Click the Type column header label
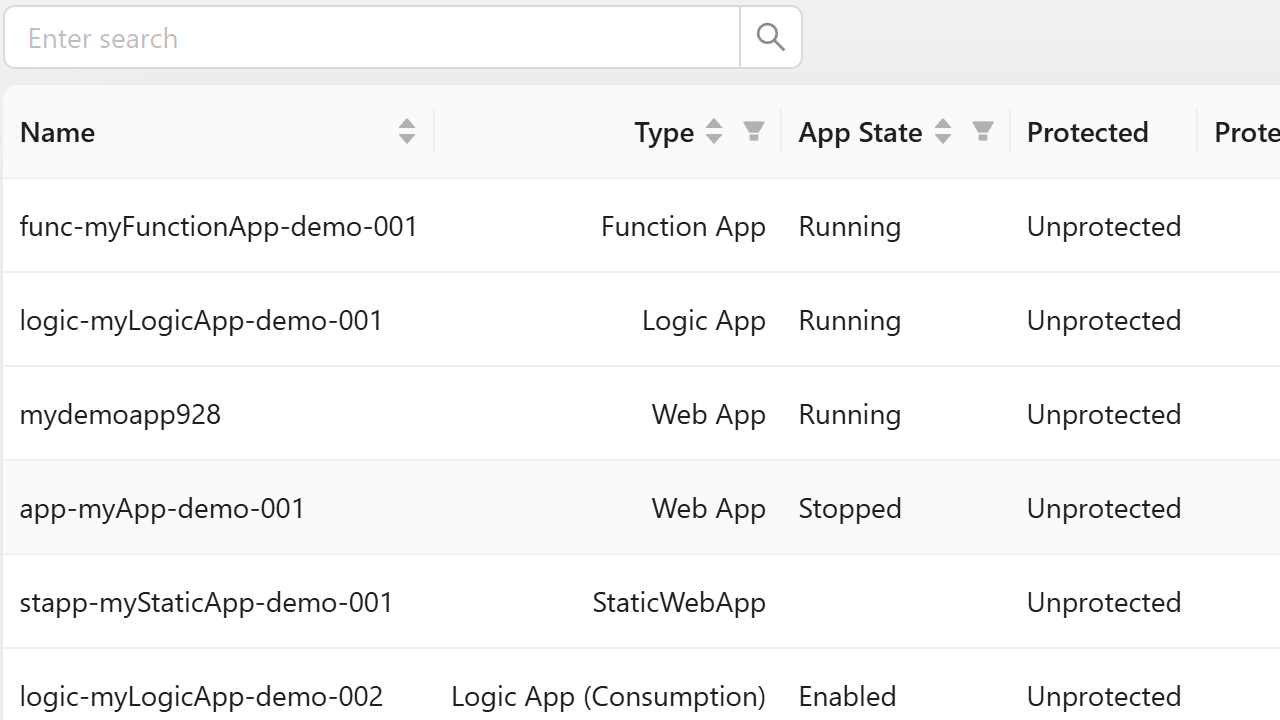1280x720 pixels. (x=664, y=132)
